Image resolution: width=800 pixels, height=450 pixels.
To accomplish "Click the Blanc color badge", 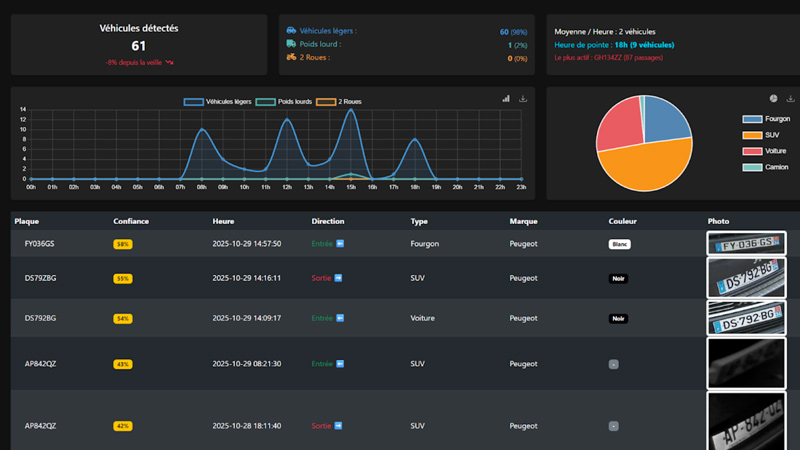I will pyautogui.click(x=620, y=244).
